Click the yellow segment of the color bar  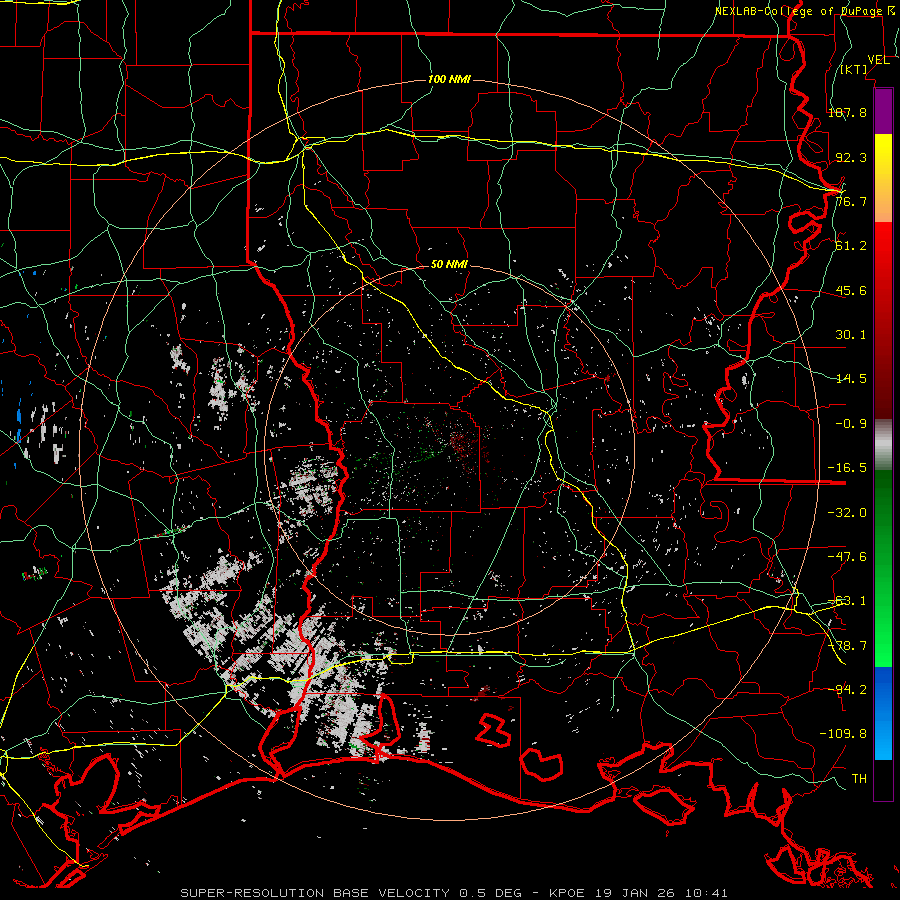click(883, 178)
